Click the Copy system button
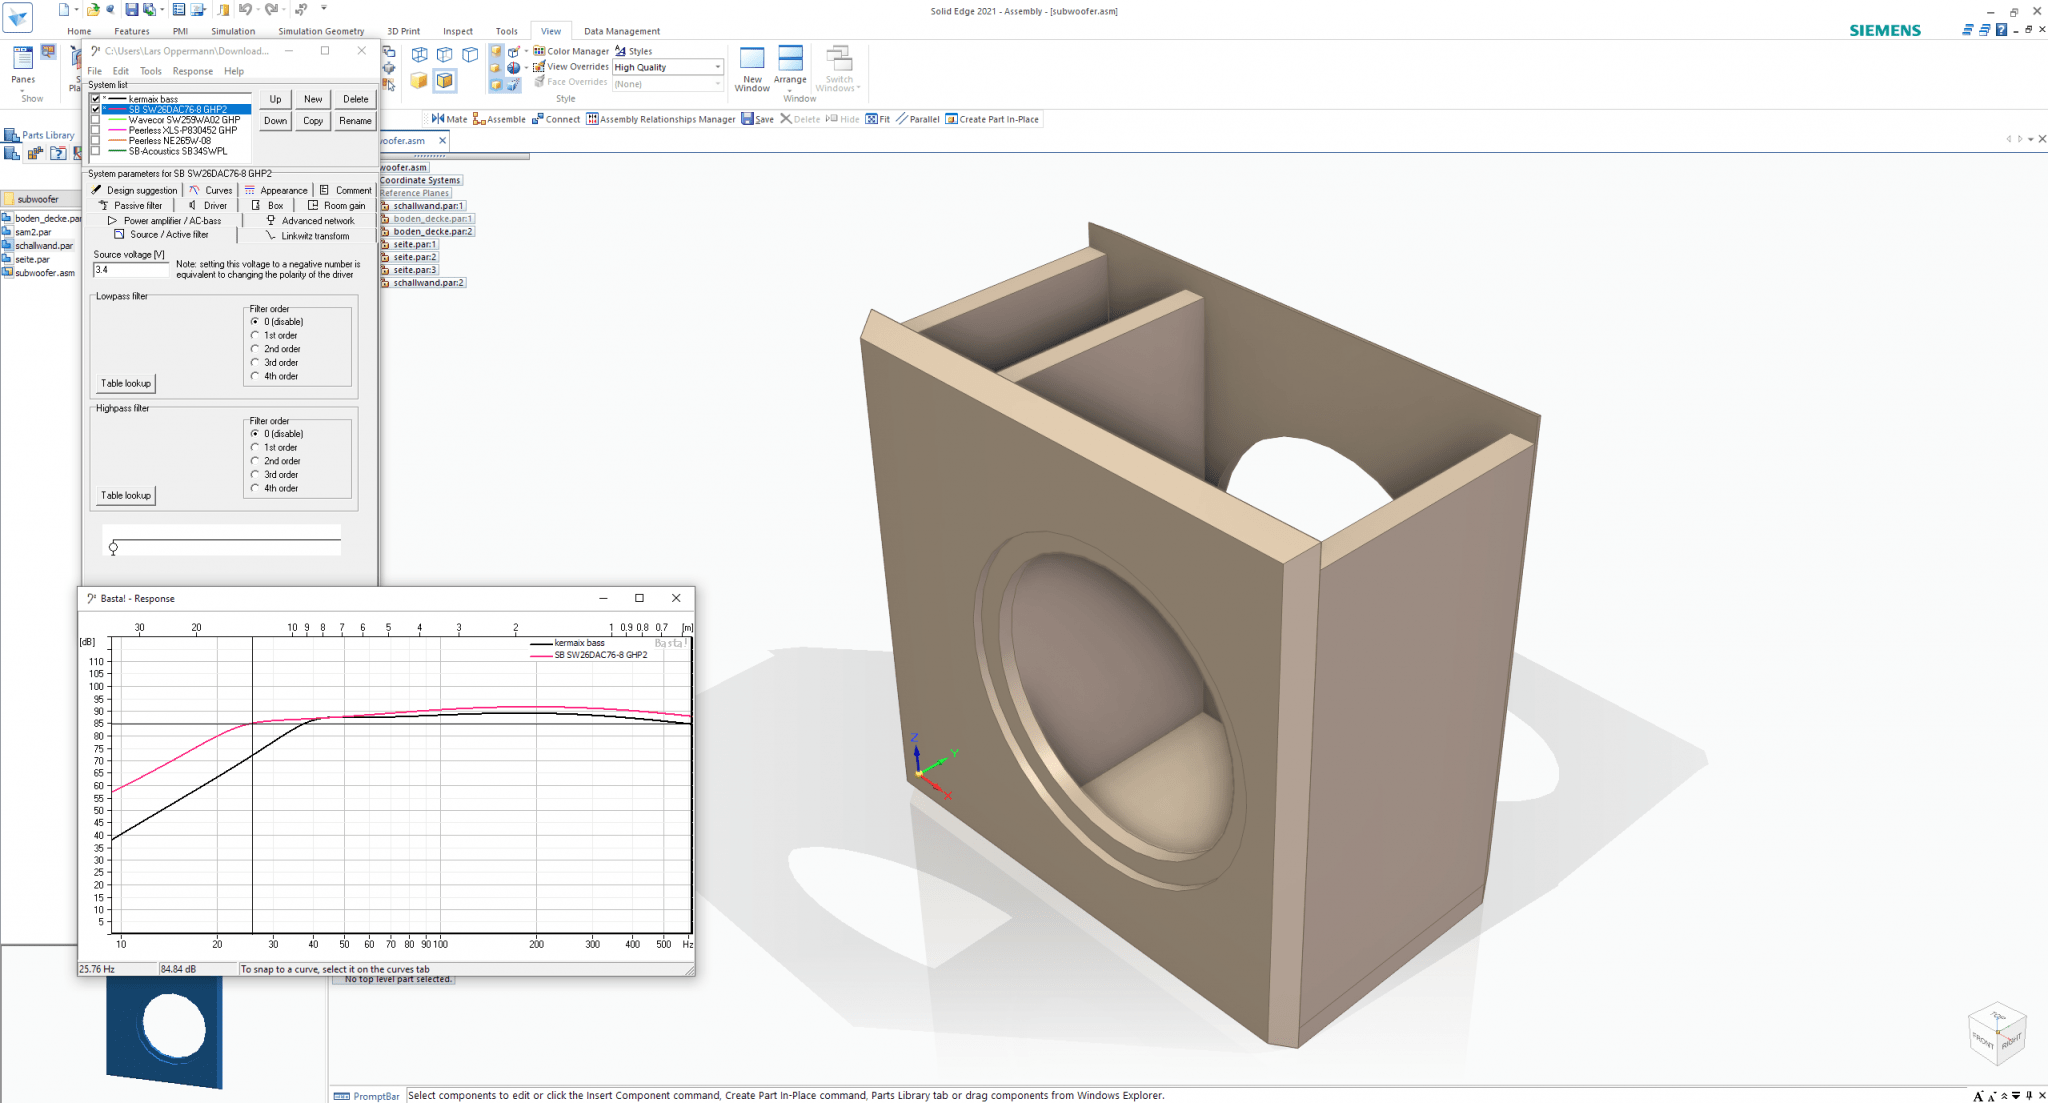Image resolution: width=2048 pixels, height=1103 pixels. pos(313,121)
